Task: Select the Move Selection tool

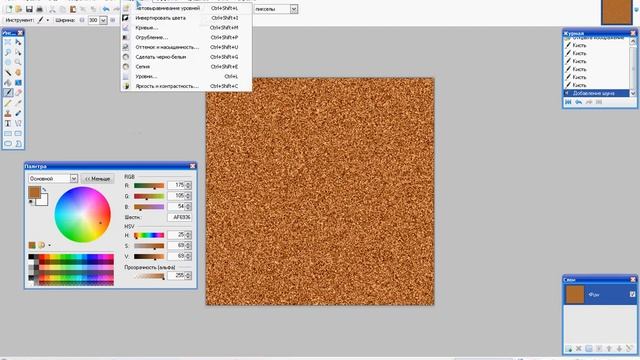Action: coord(18,53)
